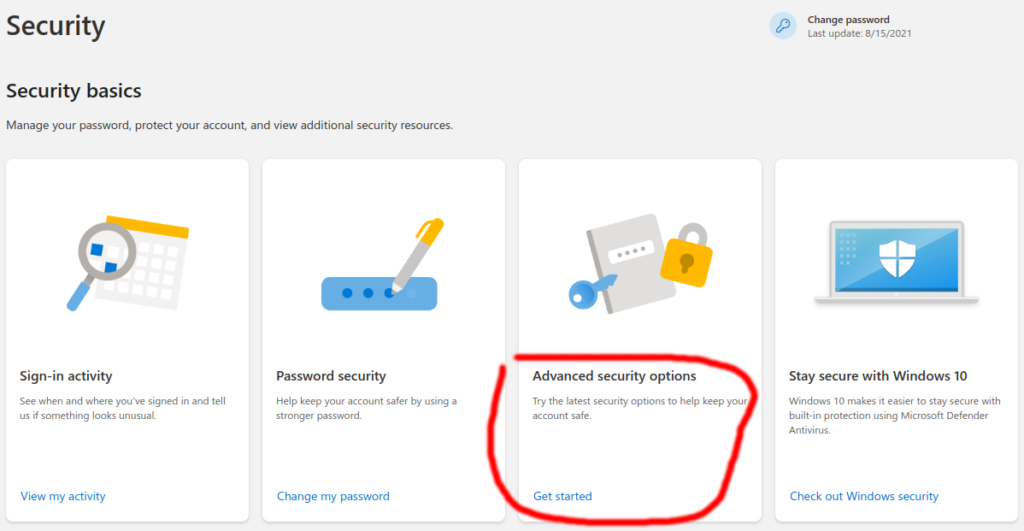Click the Change password text at top right
Viewport: 1024px width, 531px height.
(848, 20)
